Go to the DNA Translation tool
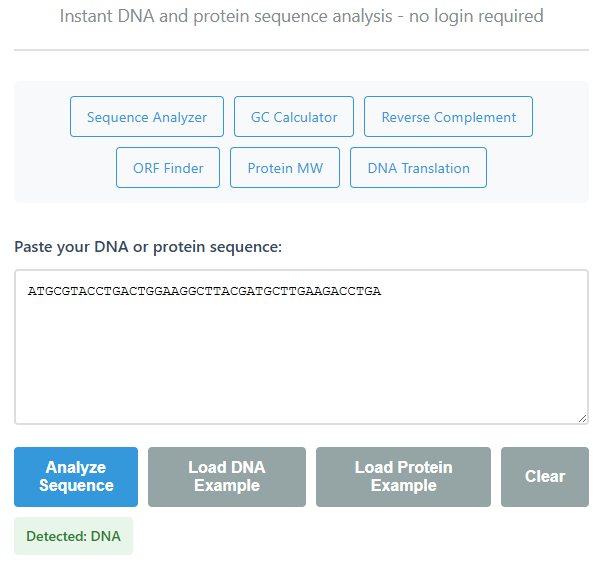Viewport: 601px width, 563px height. [418, 168]
